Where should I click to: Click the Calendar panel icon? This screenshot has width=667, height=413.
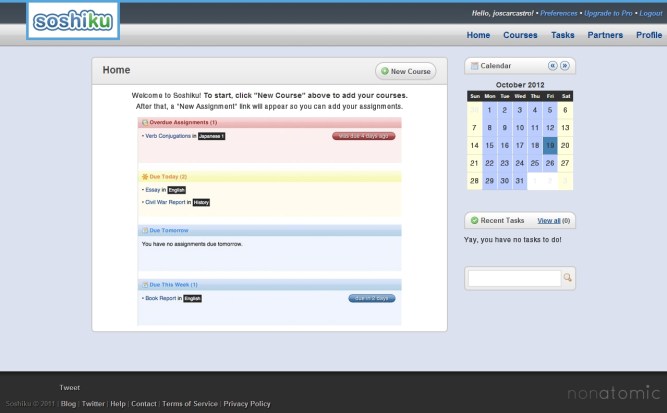(x=473, y=66)
